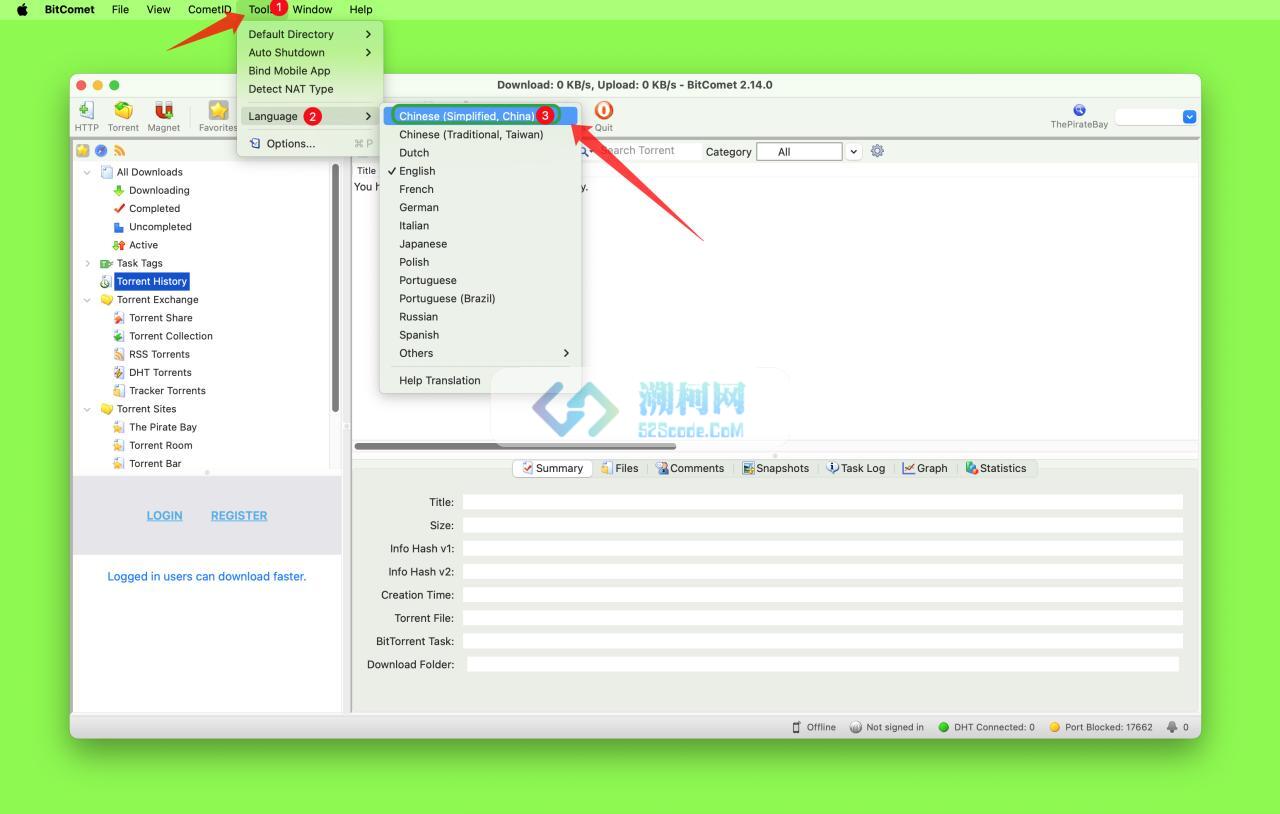Click the DHT Connected green indicator
Screen dimensions: 1280x814
[x=943, y=727]
